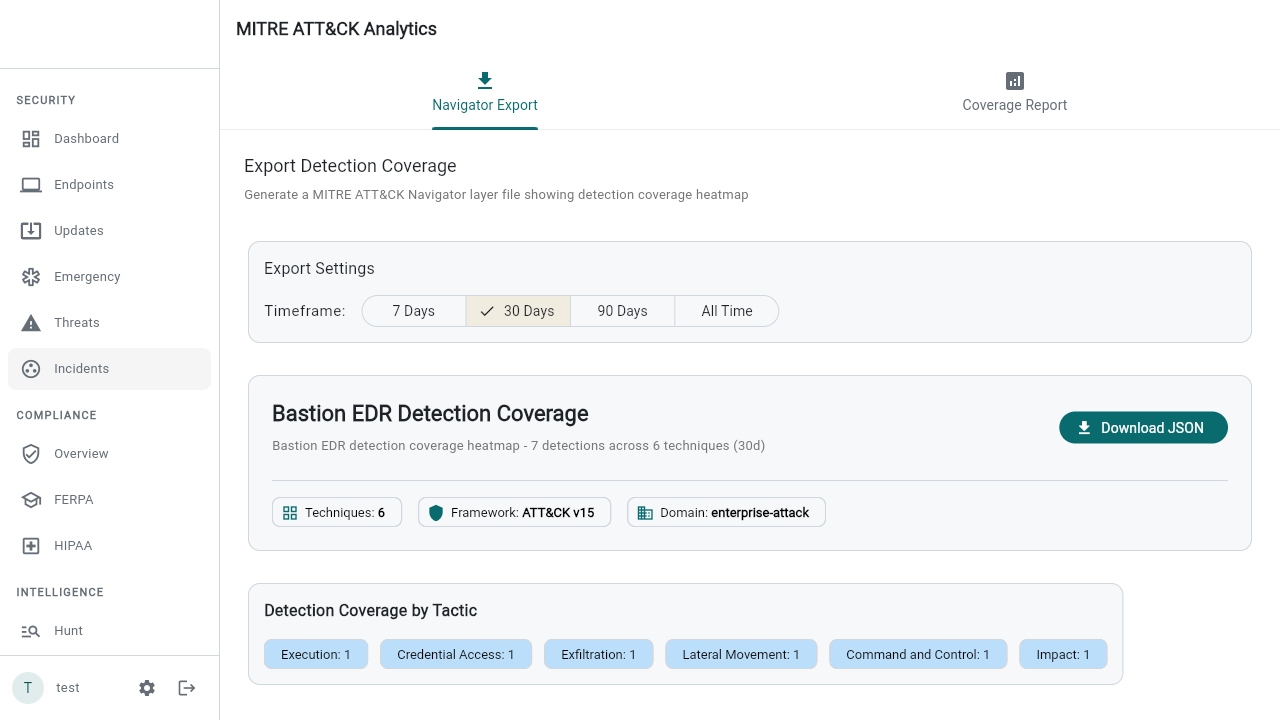Switch to the Navigator Export tab
Image resolution: width=1280 pixels, height=720 pixels.
[x=485, y=93]
